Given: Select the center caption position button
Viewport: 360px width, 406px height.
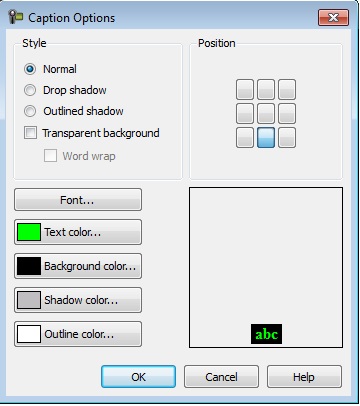Looking at the screenshot, I should [x=266, y=113].
